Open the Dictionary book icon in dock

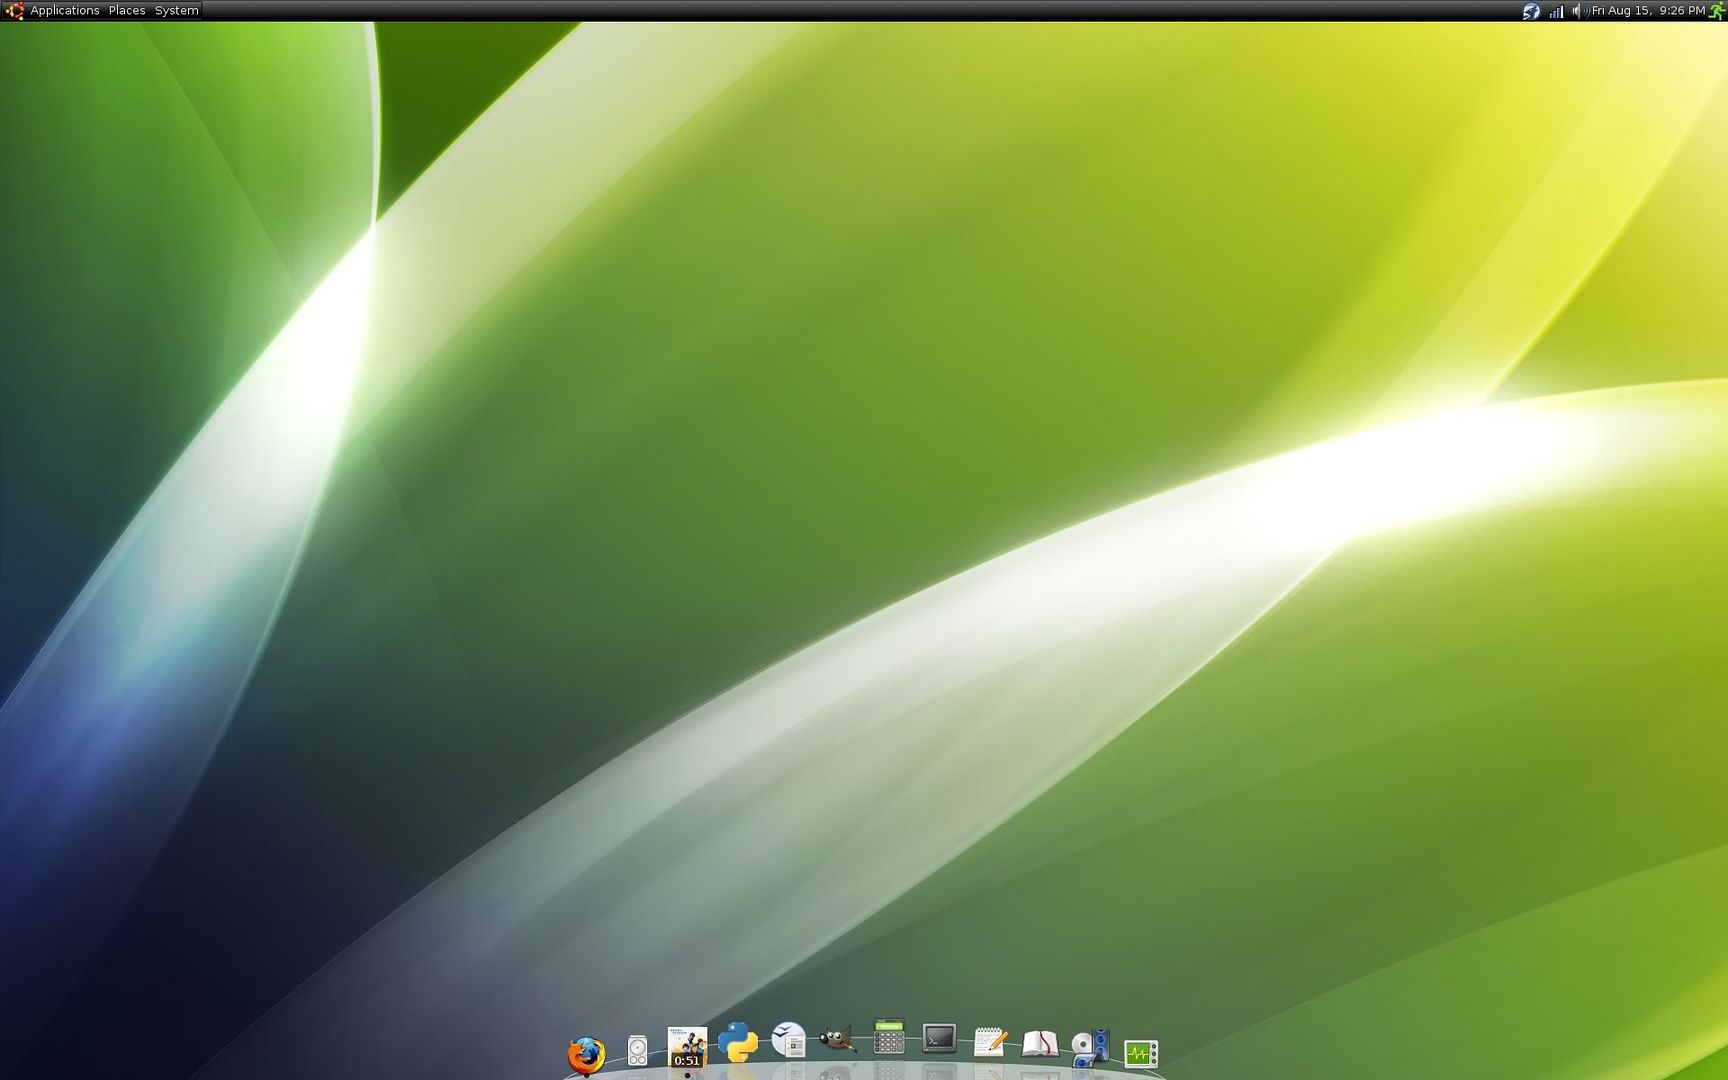(x=1040, y=1044)
